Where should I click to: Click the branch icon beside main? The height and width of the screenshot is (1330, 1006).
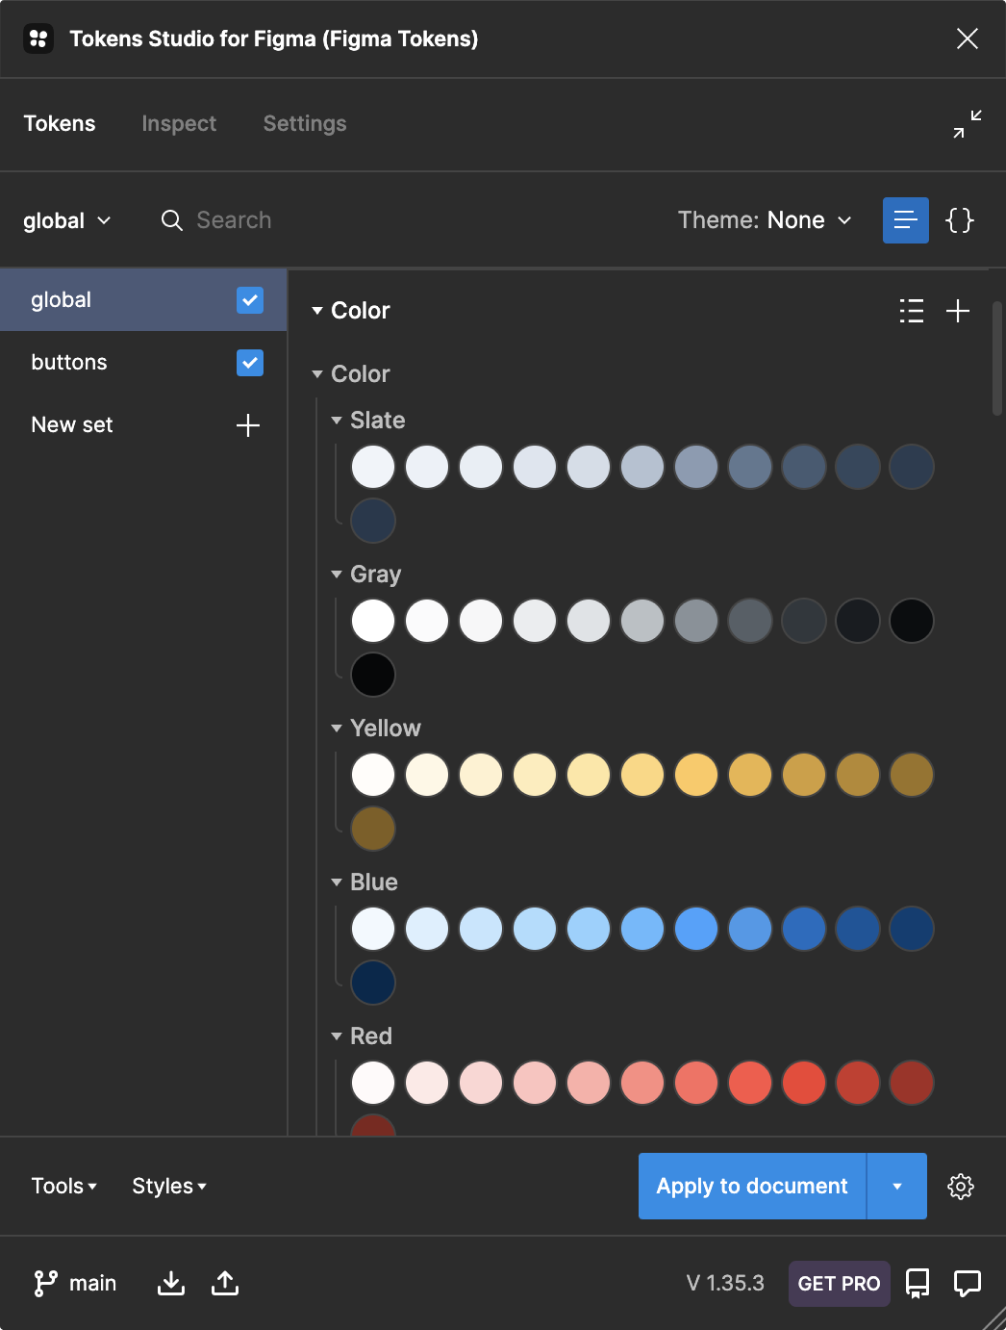(x=45, y=1283)
